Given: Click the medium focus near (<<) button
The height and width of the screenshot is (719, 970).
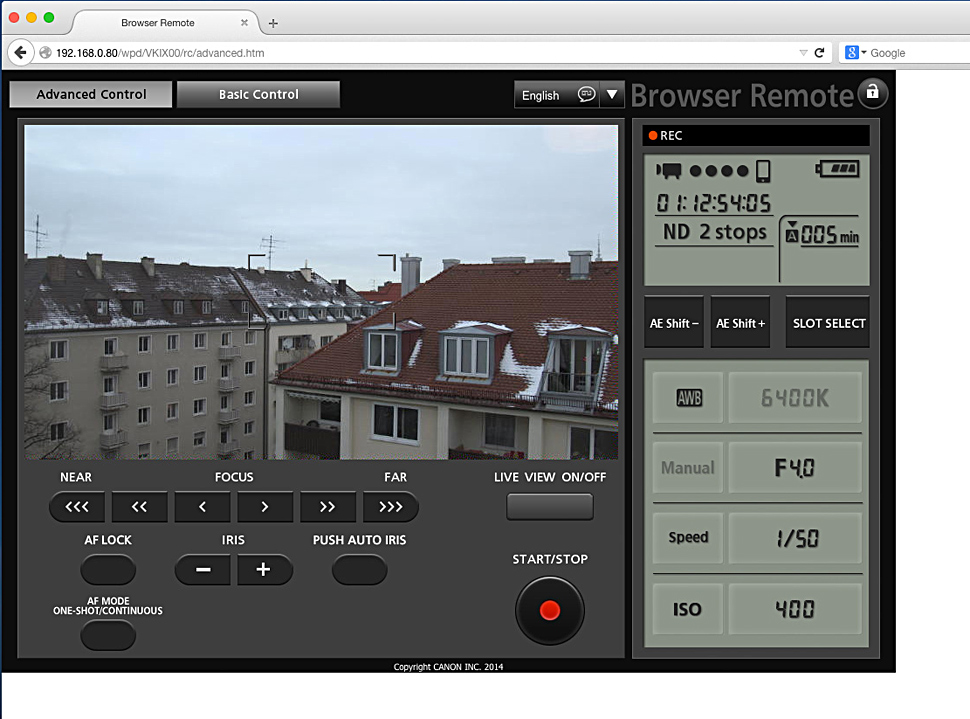Looking at the screenshot, I should (x=139, y=507).
